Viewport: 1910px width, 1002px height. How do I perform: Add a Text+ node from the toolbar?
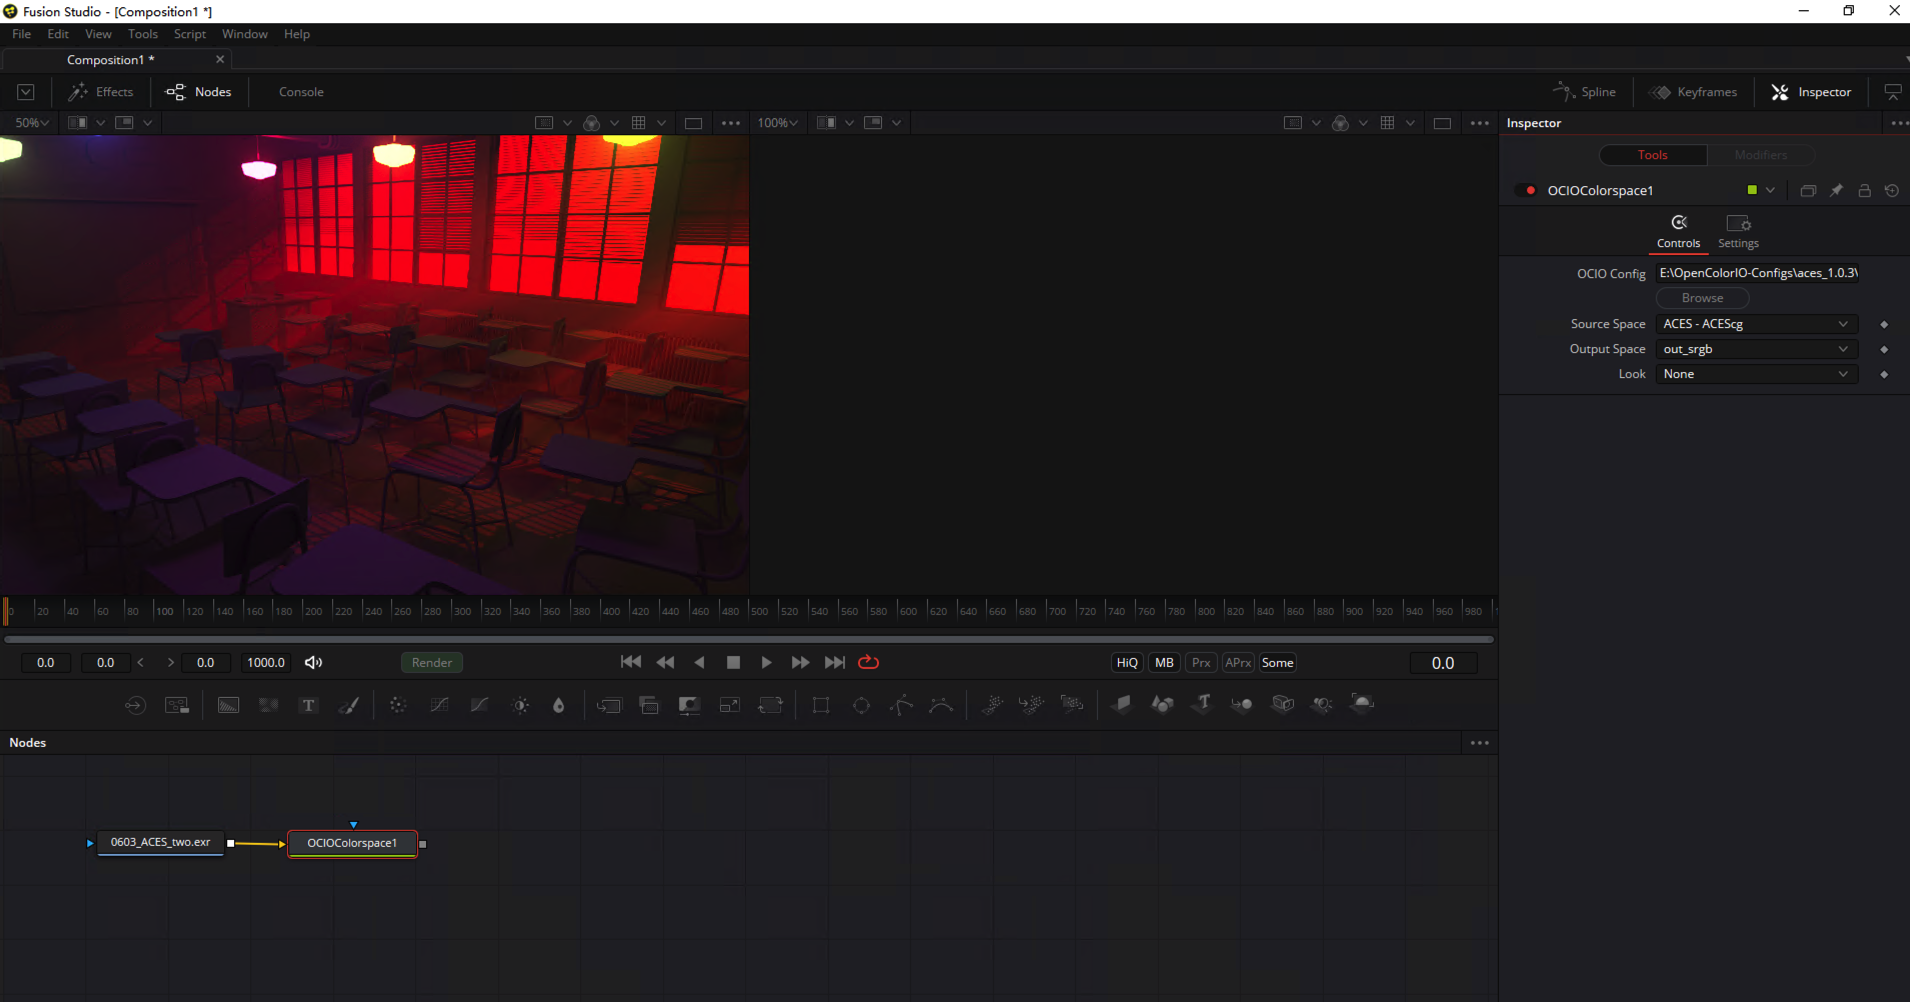pos(308,705)
